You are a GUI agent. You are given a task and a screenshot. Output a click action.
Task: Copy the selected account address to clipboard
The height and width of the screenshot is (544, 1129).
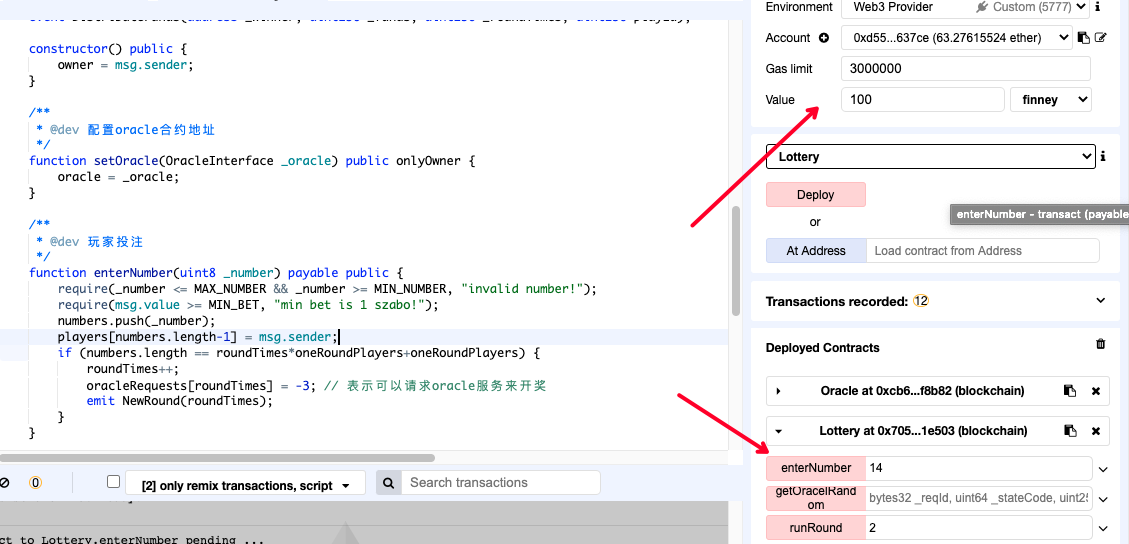[x=1084, y=37]
